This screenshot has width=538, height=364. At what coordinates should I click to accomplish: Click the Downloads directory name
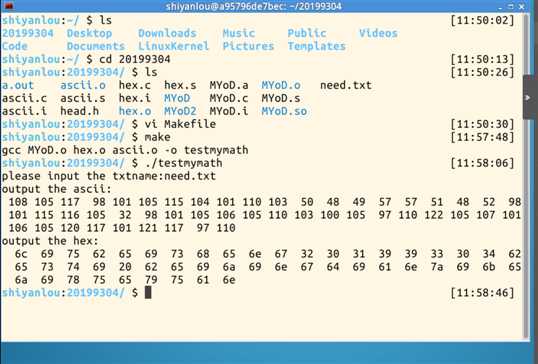tap(167, 33)
